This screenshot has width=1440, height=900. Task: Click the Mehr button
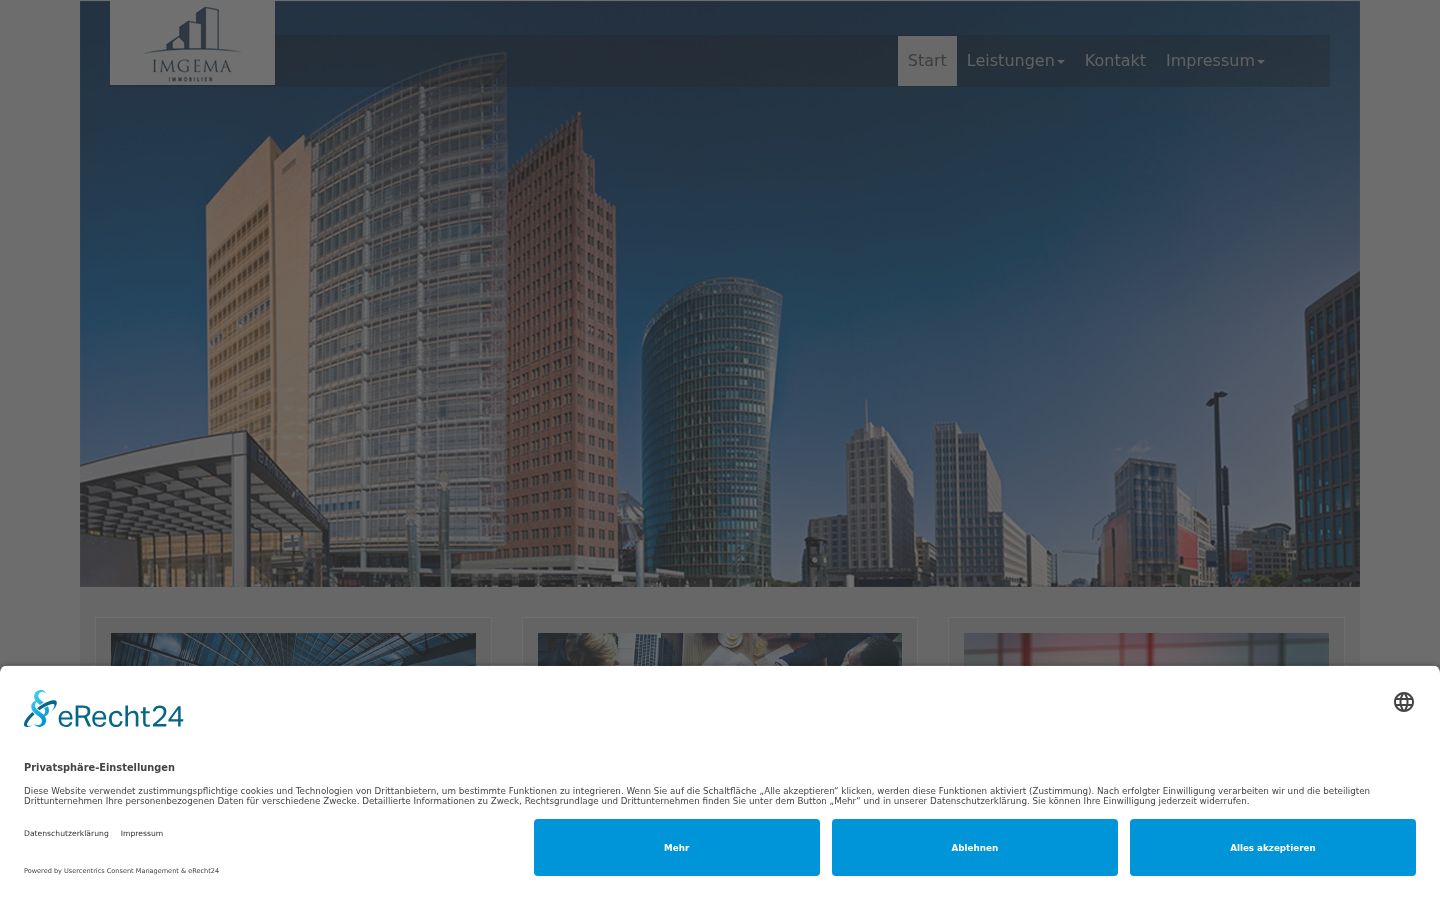677,848
